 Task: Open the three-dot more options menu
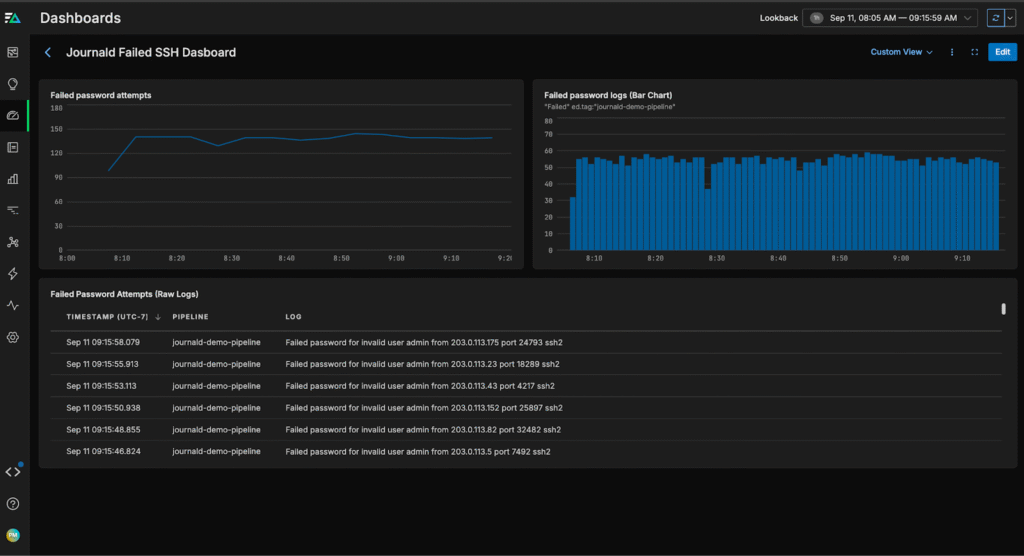[951, 52]
